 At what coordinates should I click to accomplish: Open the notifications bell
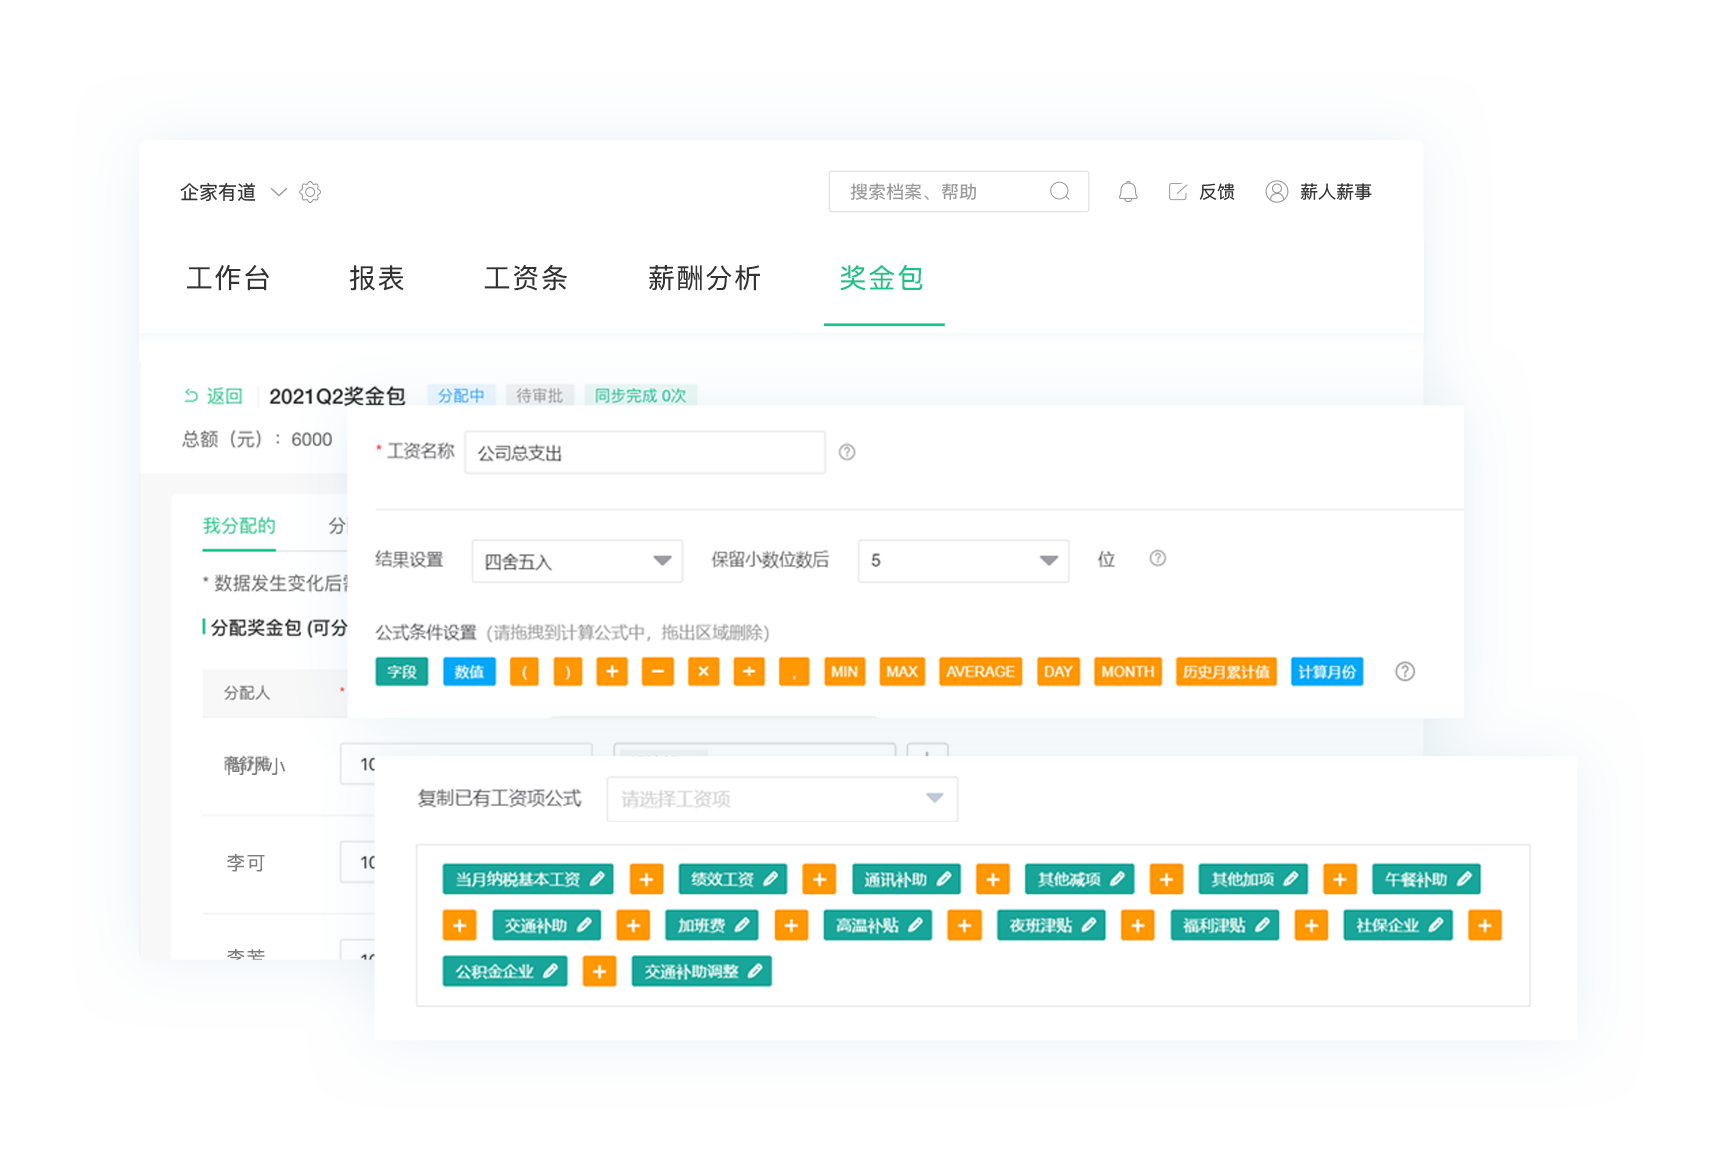(x=1128, y=191)
